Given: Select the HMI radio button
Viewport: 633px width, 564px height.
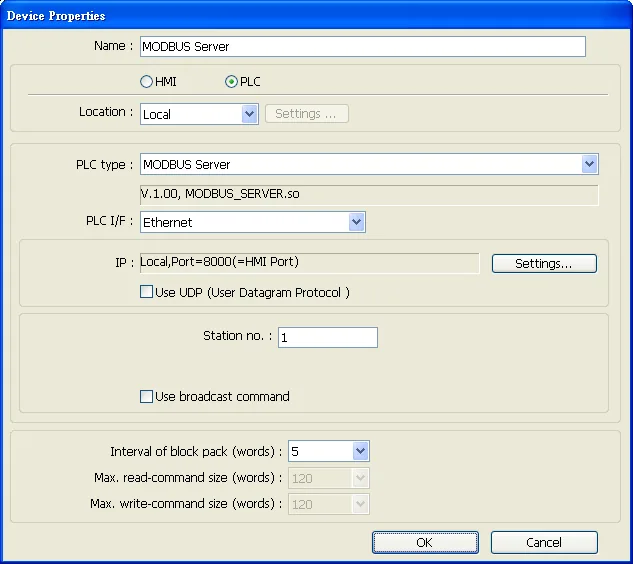Looking at the screenshot, I should coord(146,82).
